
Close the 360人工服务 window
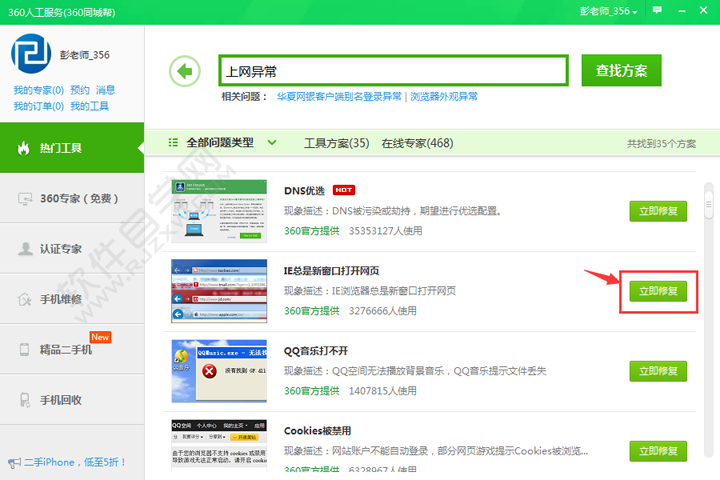pyautogui.click(x=703, y=10)
